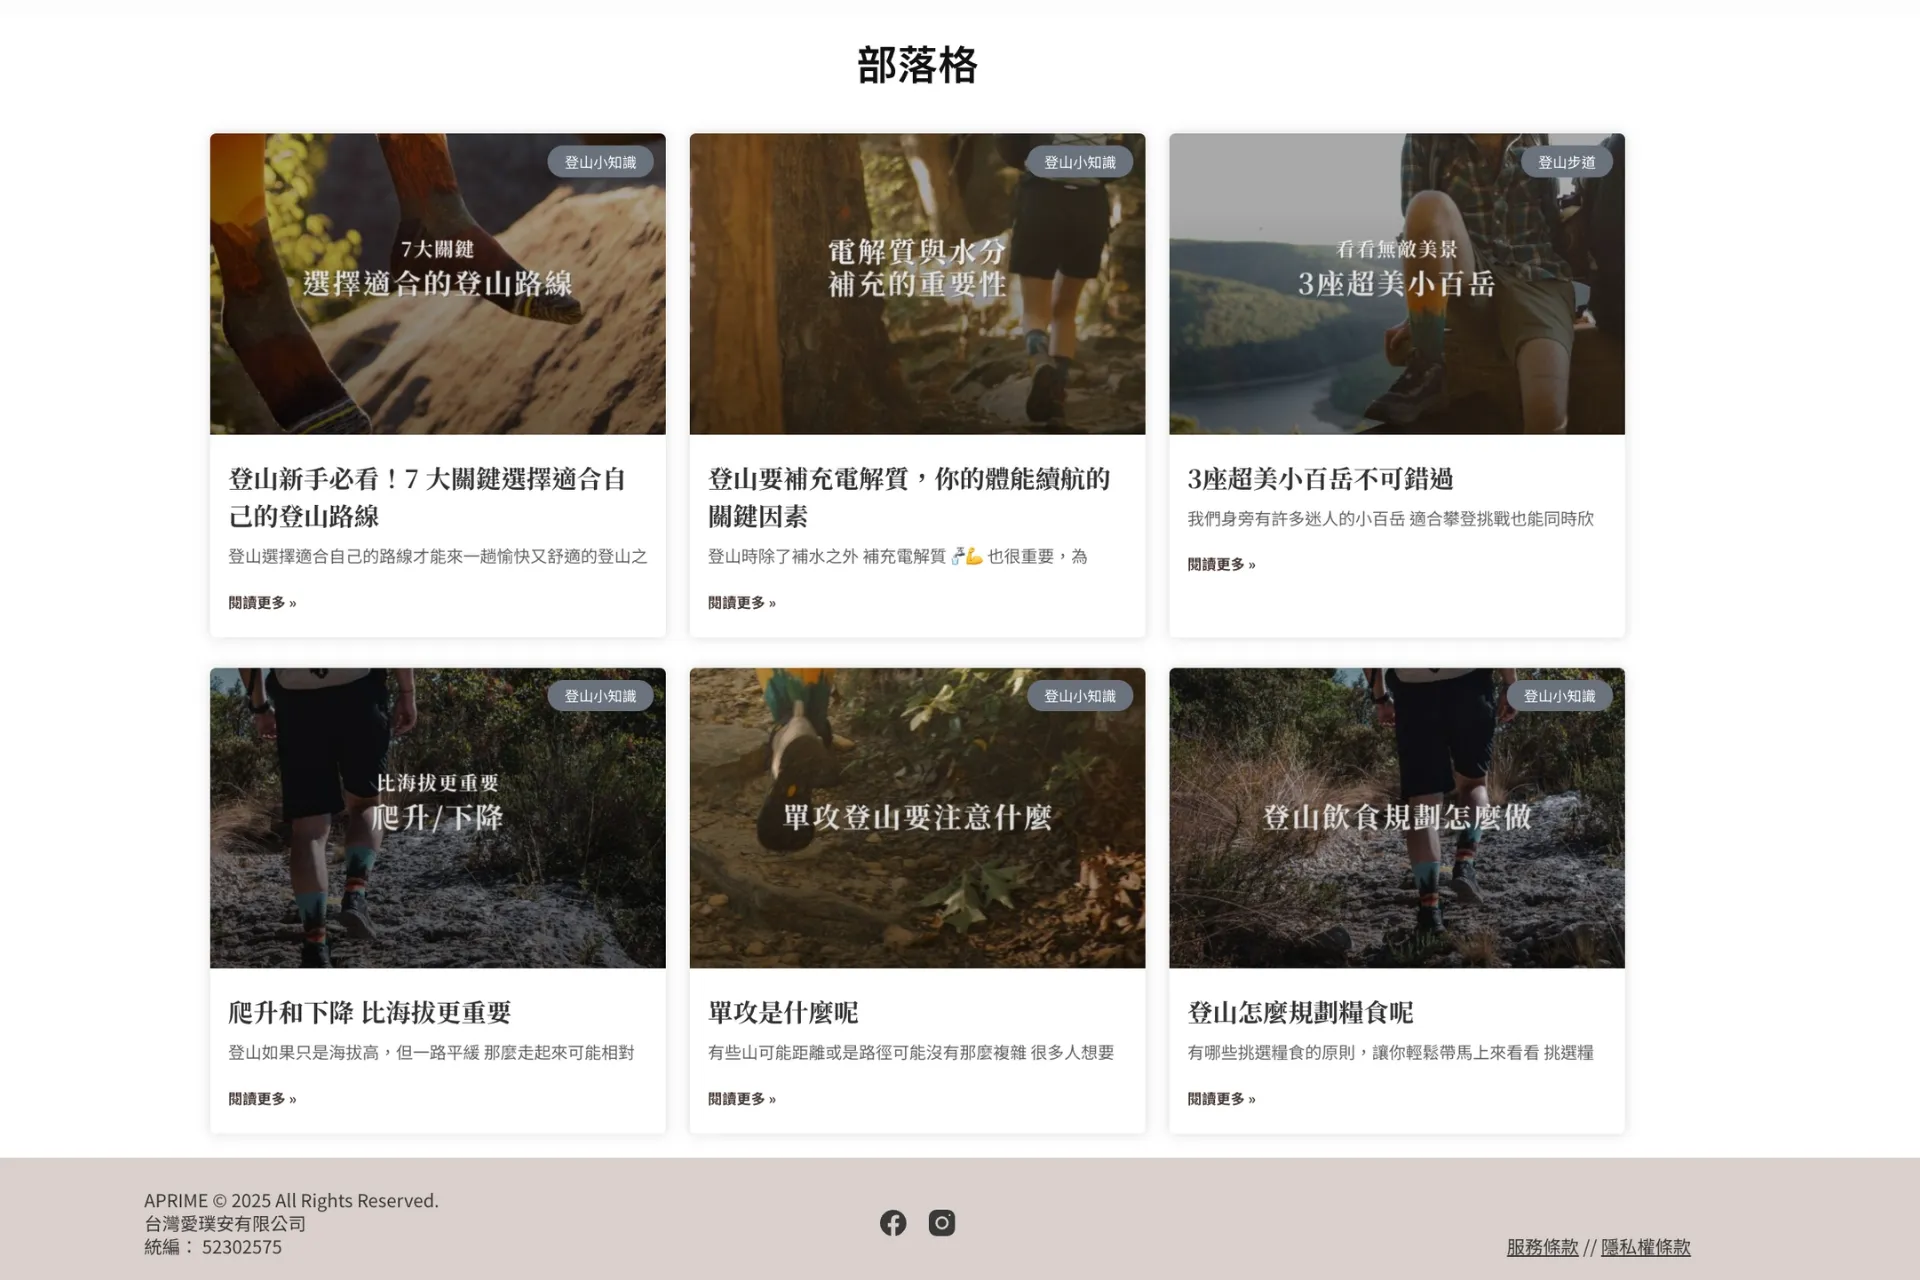Open the Instagram icon in footer

point(941,1223)
